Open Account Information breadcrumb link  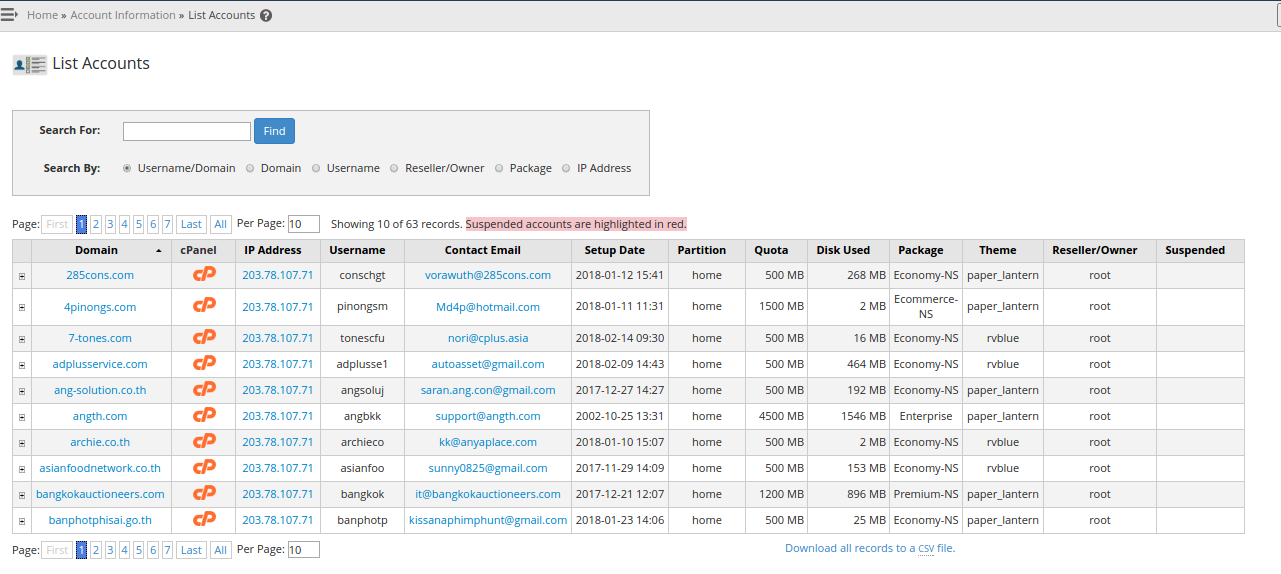click(x=122, y=16)
